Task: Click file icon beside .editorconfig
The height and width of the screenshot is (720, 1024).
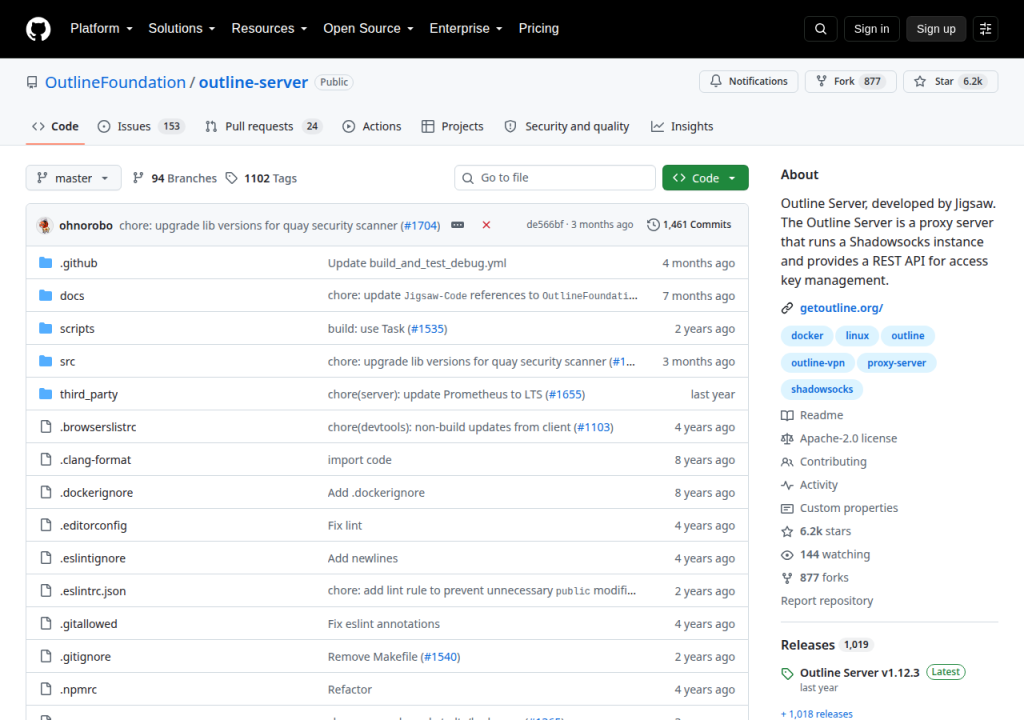Action: point(46,525)
